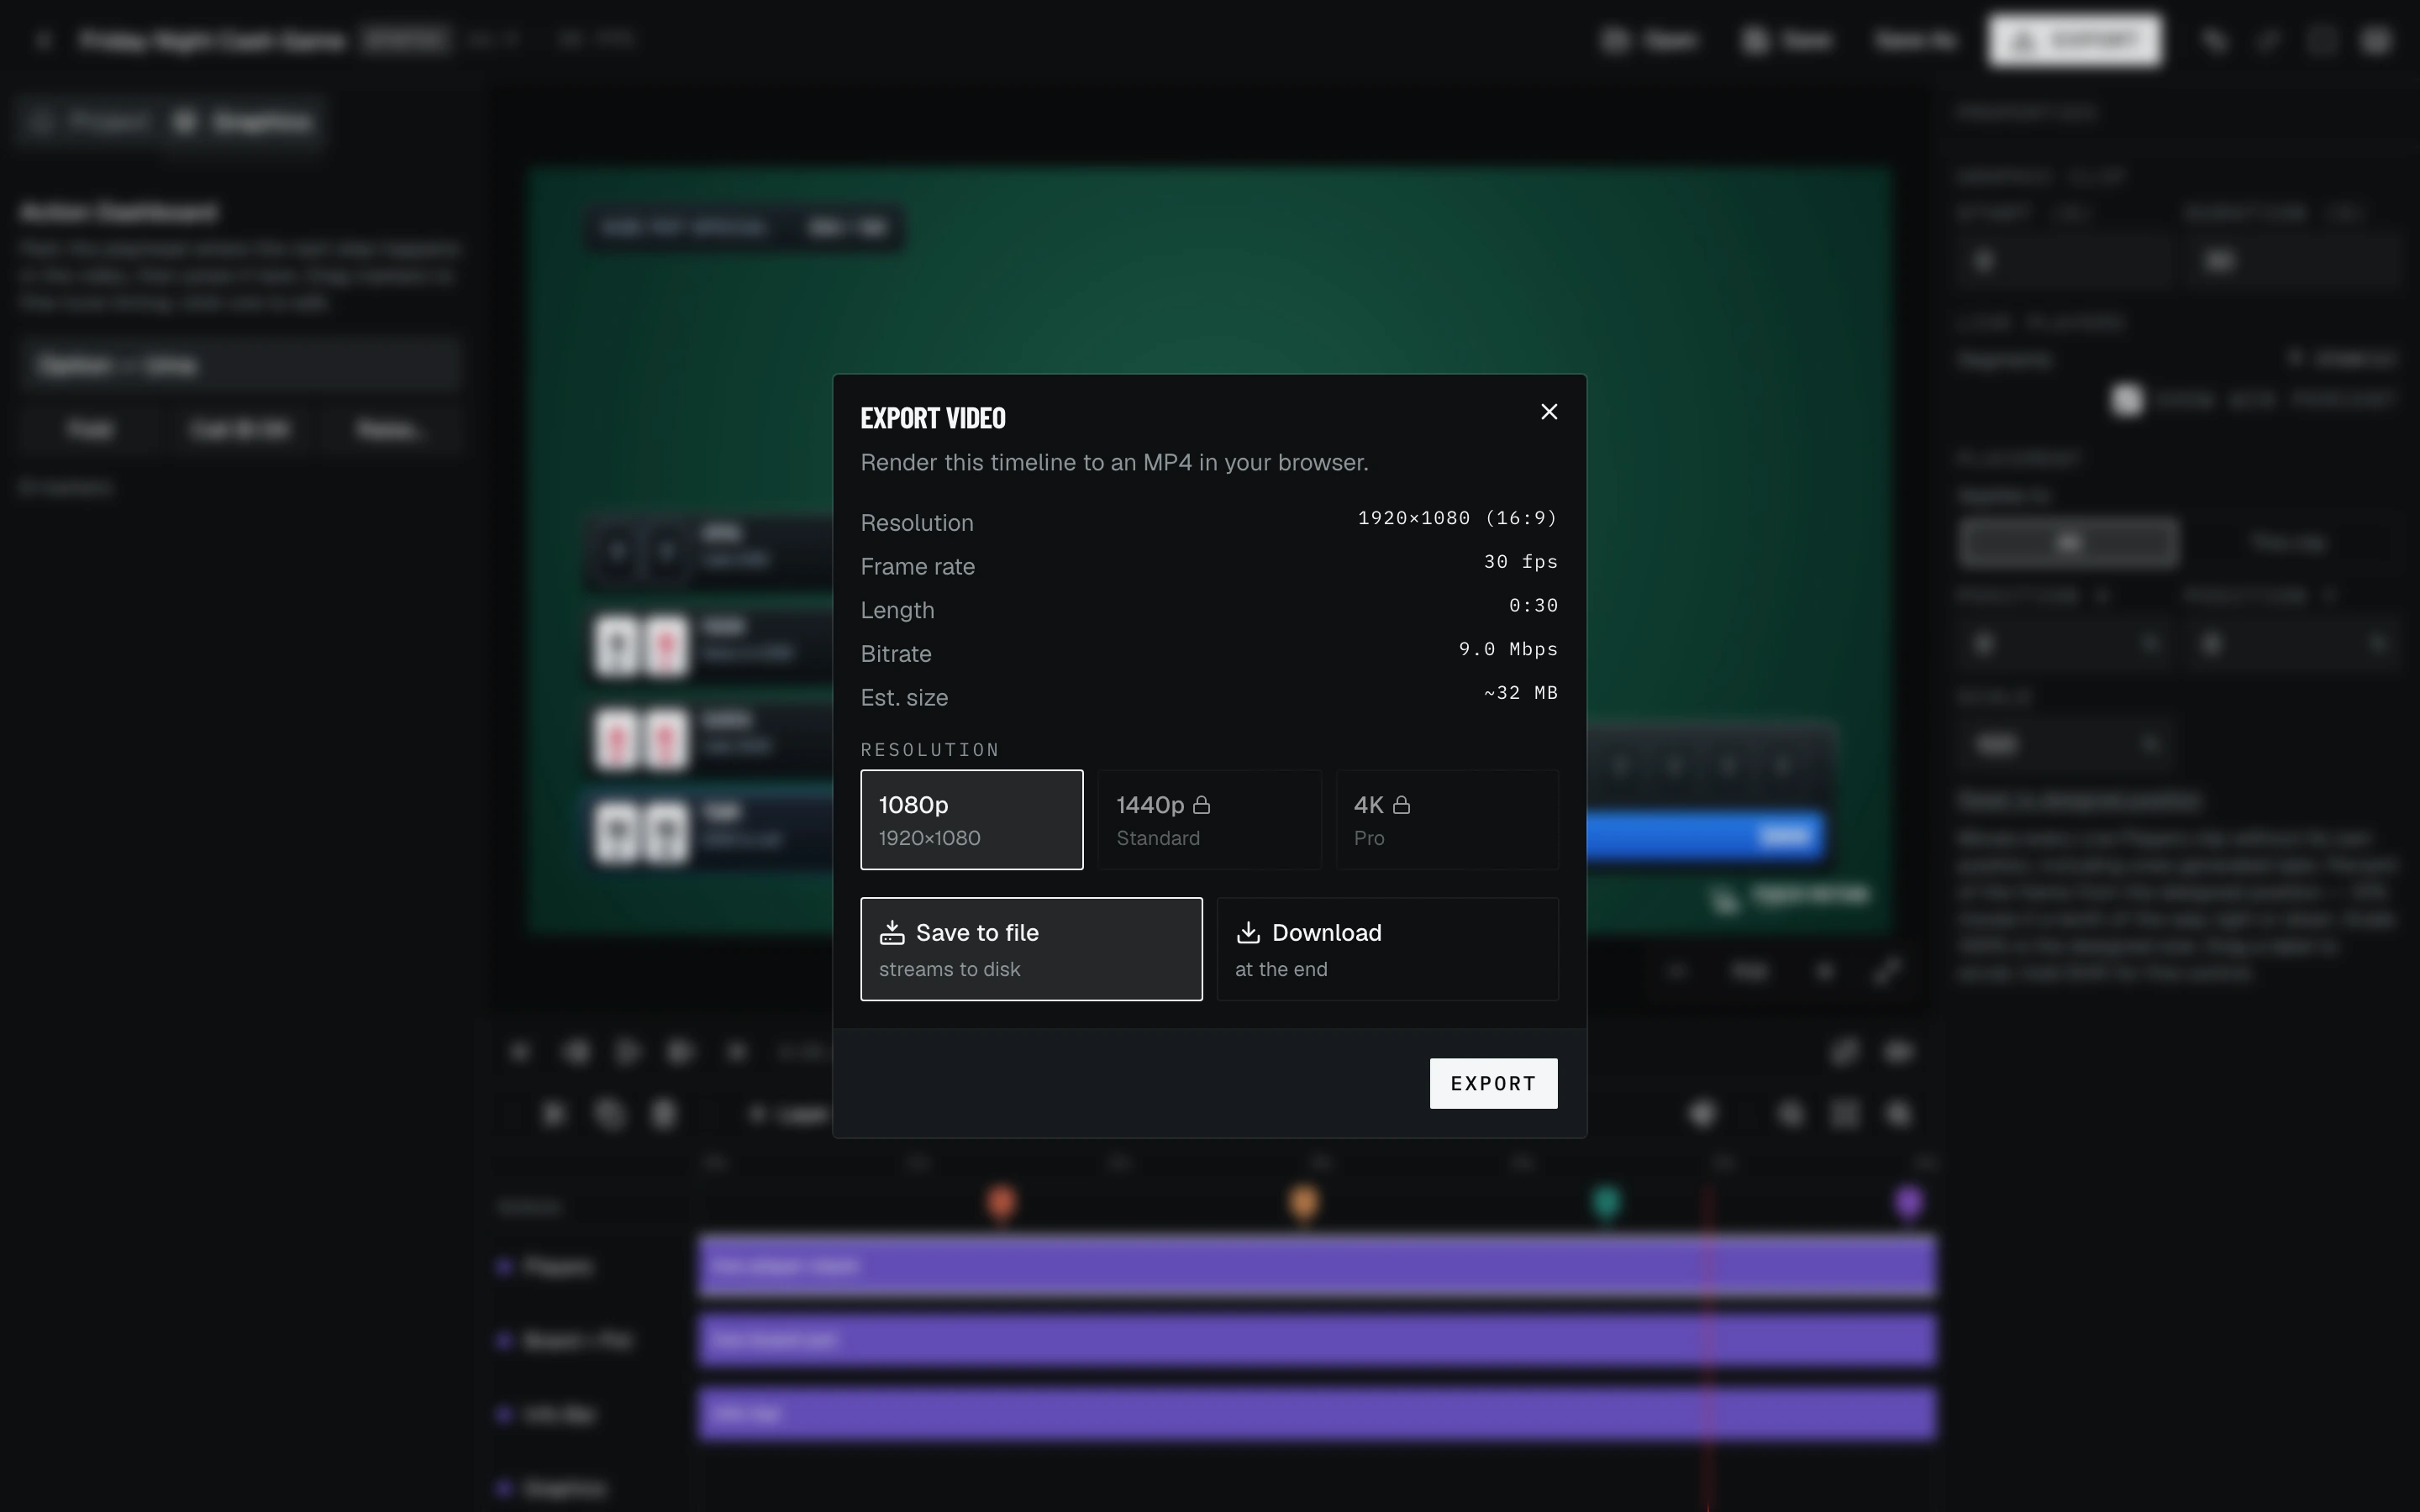Select Save to file output mode
Viewport: 2420px width, 1512px height.
pos(1031,949)
